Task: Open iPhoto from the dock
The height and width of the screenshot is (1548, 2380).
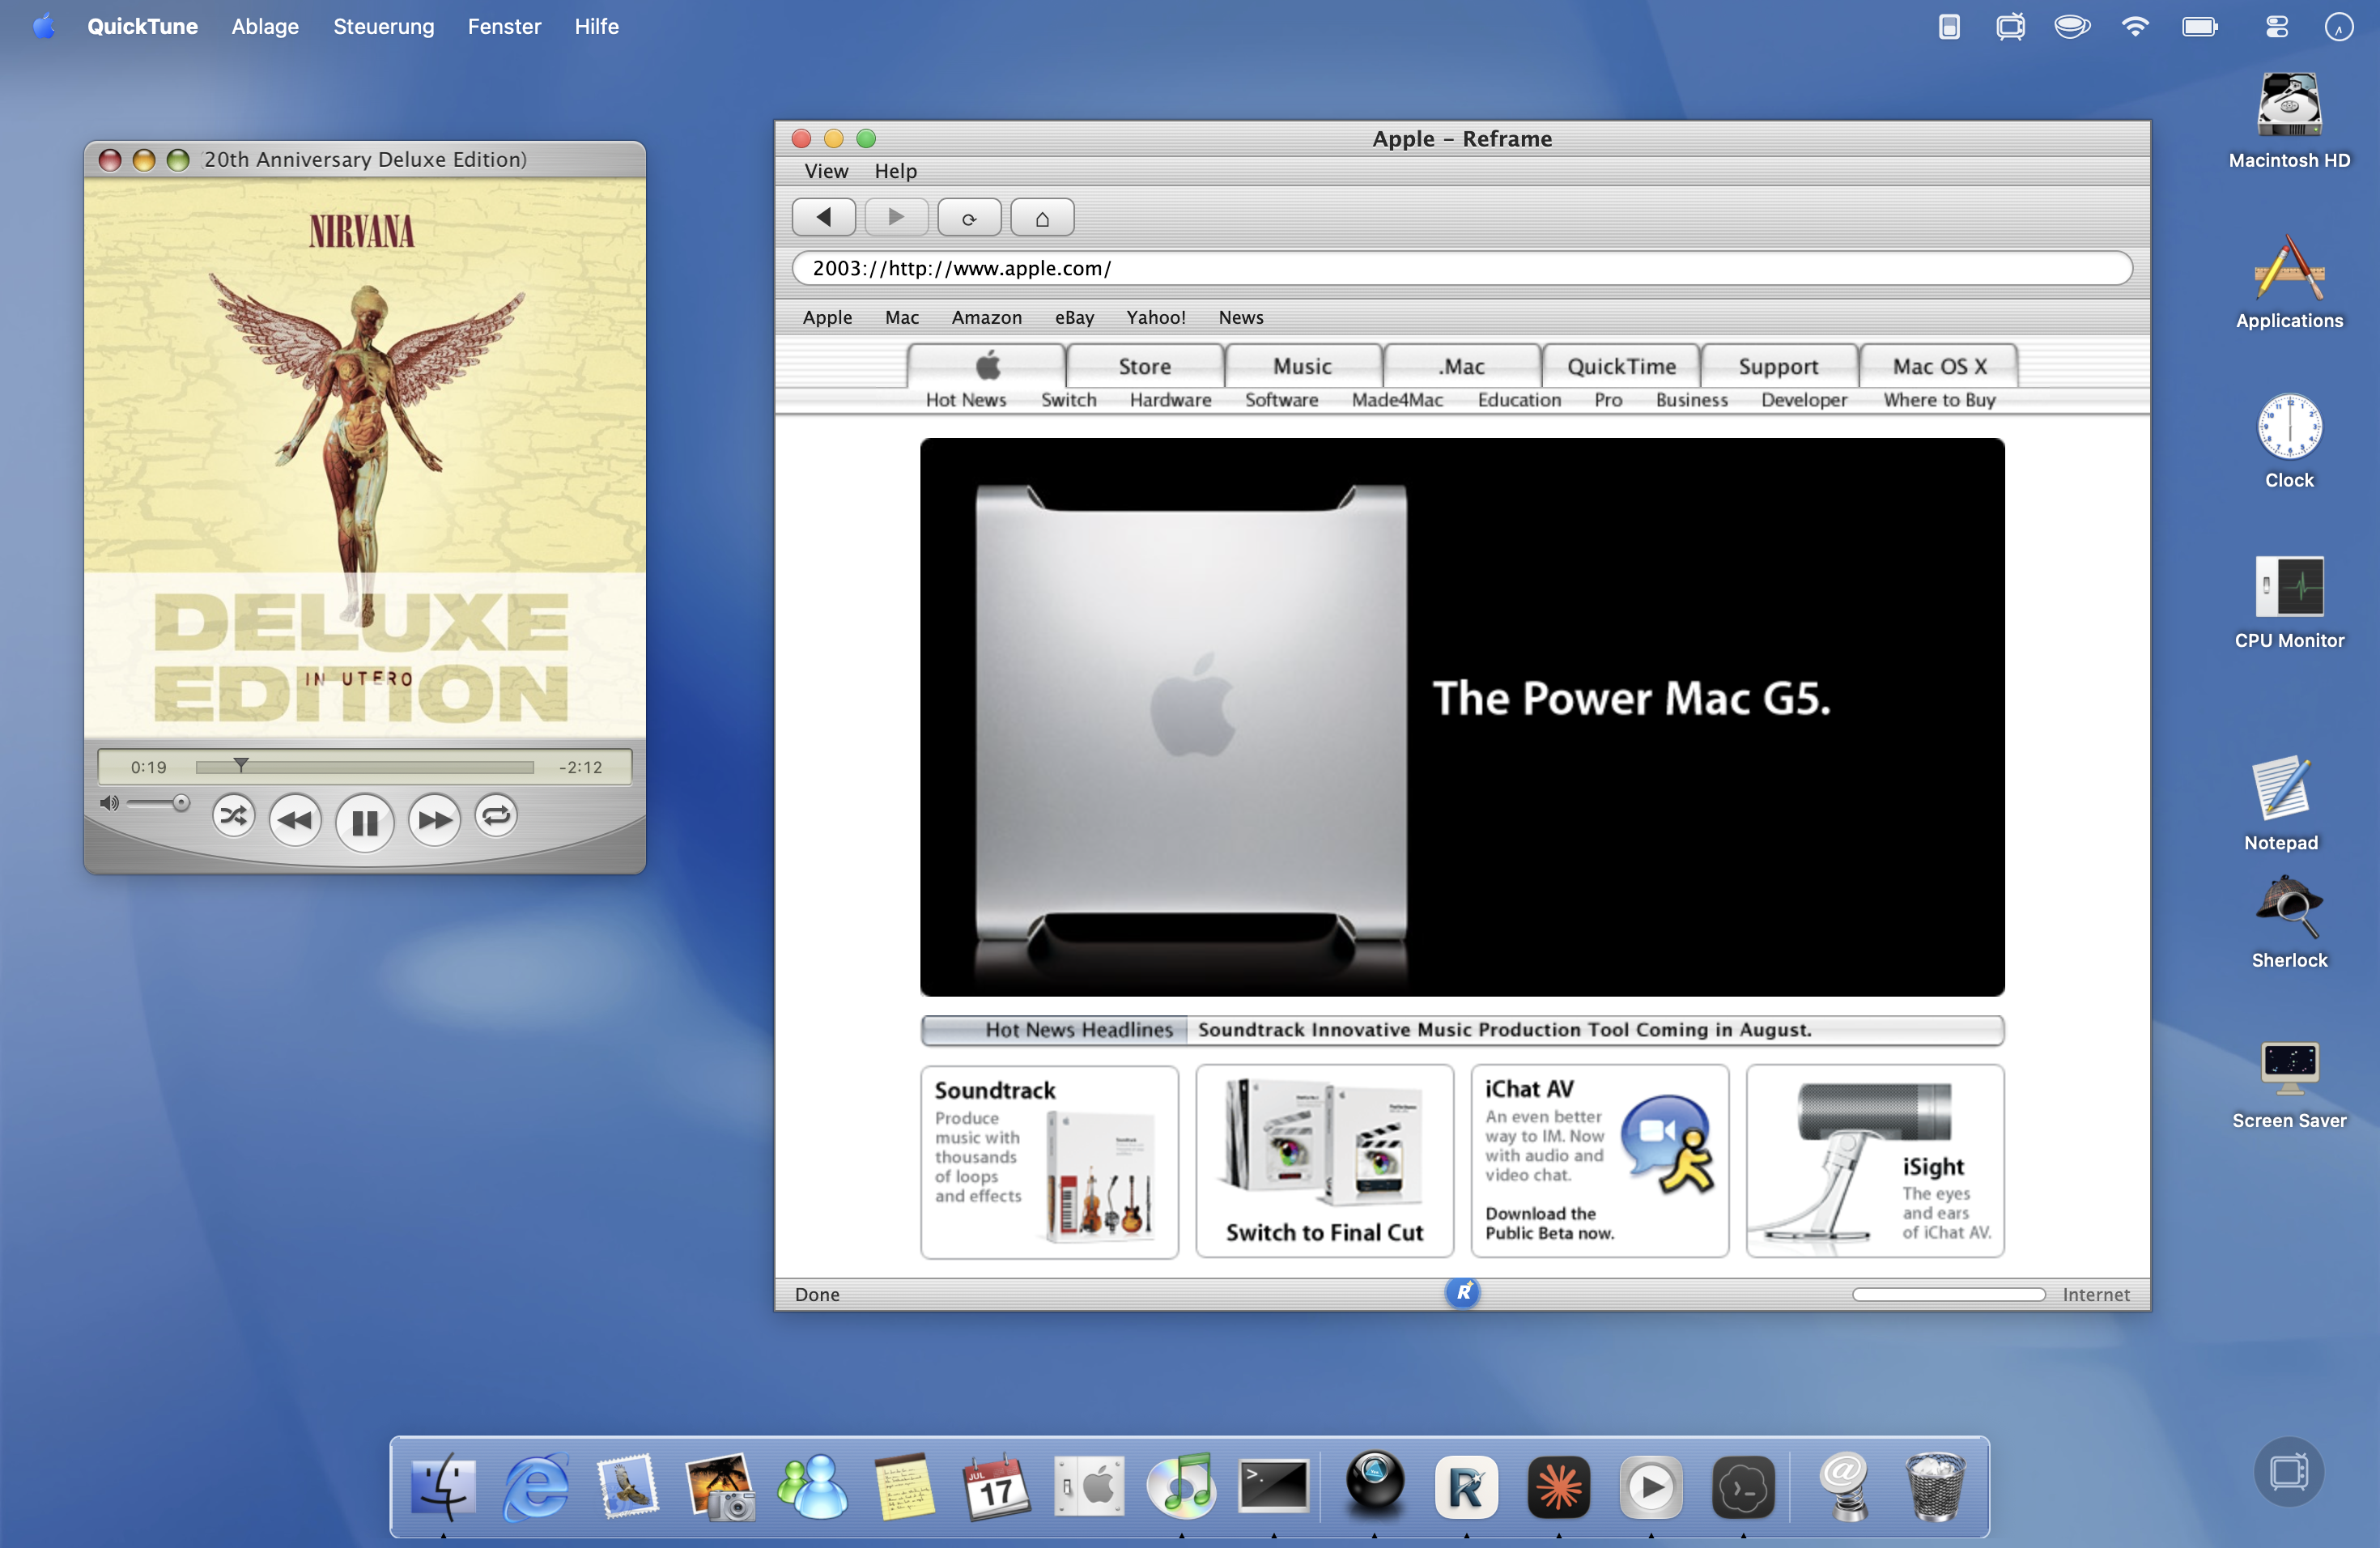Action: [x=720, y=1486]
